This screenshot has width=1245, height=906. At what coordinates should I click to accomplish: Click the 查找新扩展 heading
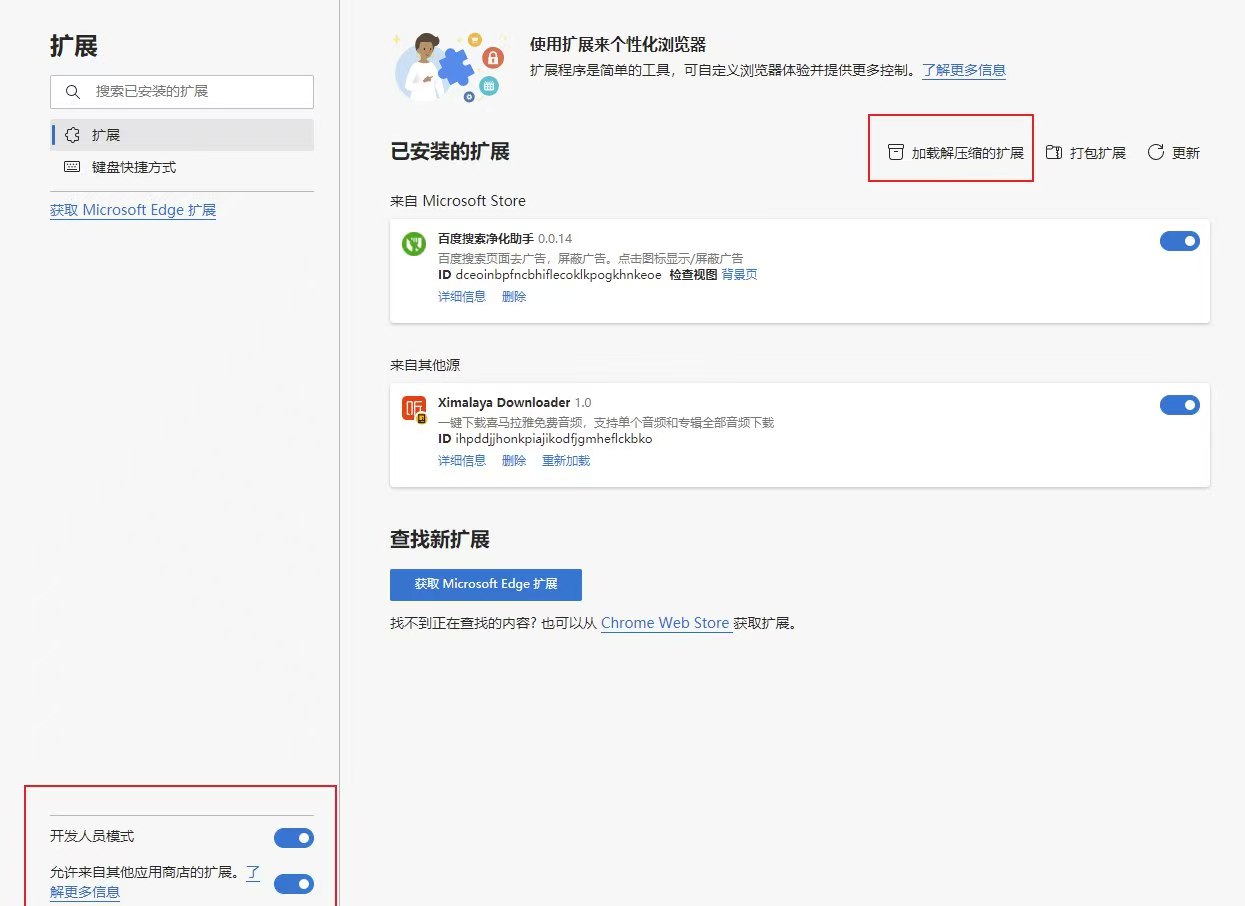click(440, 540)
